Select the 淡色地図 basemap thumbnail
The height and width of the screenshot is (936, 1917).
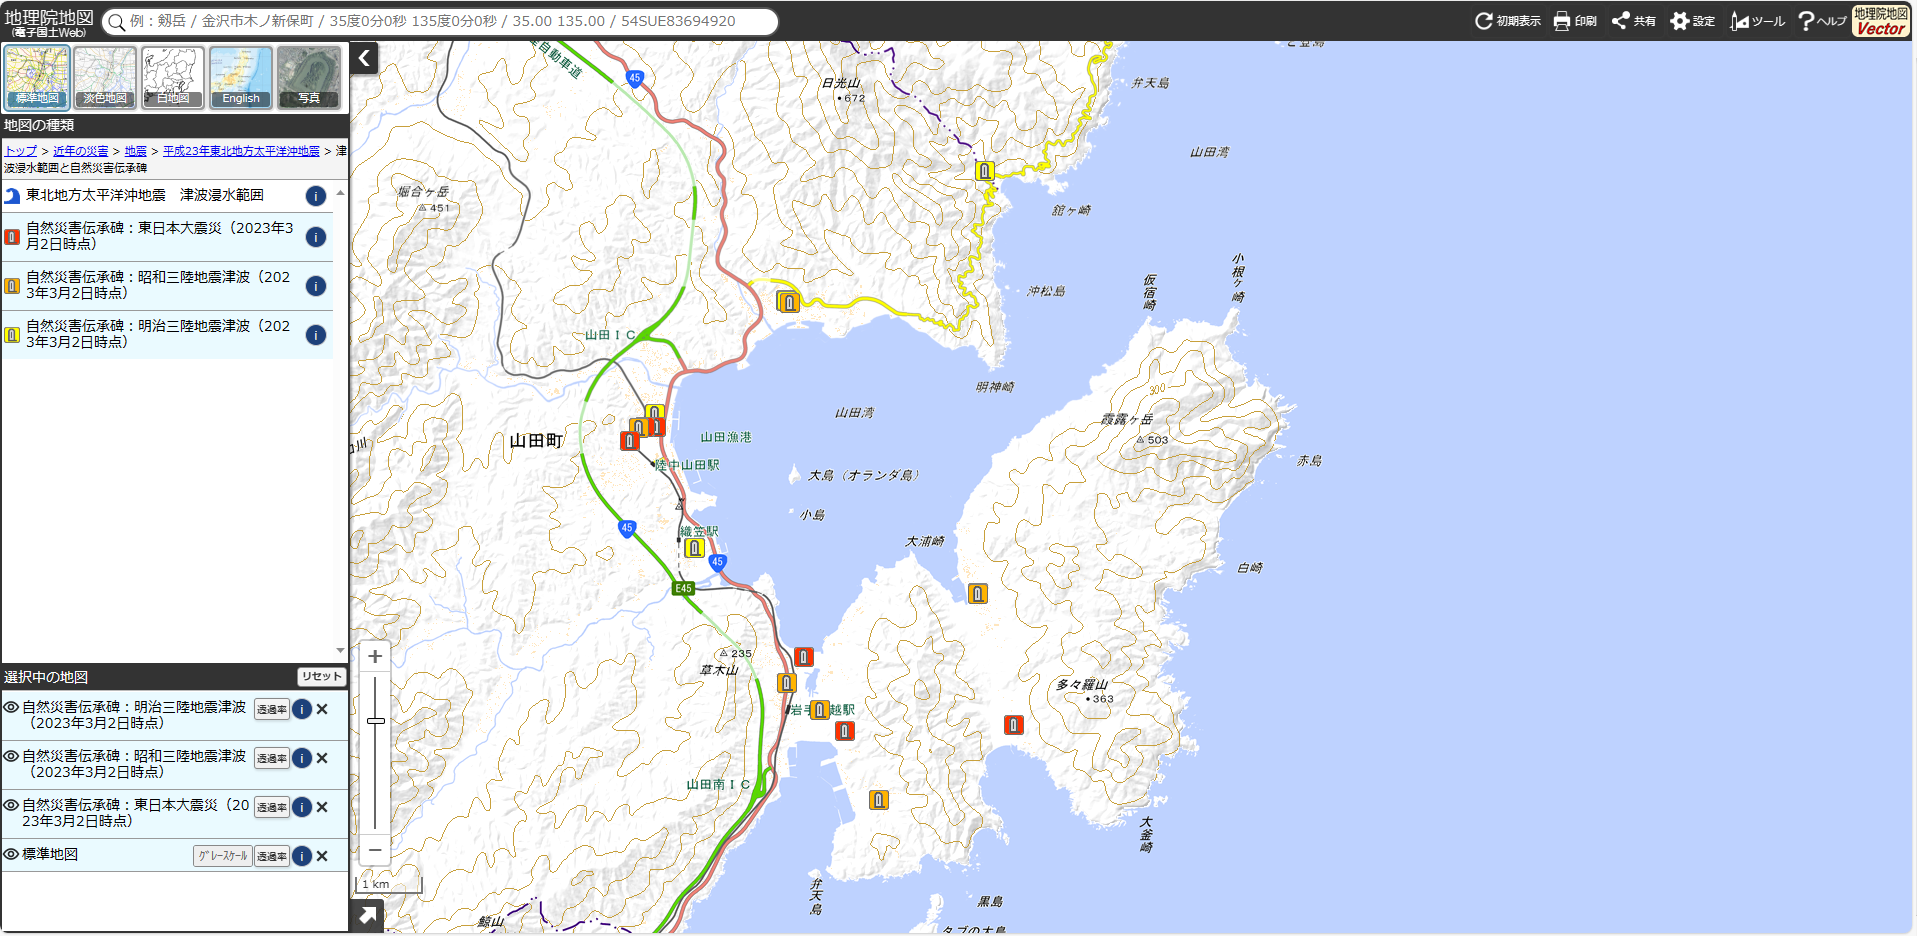coord(105,77)
